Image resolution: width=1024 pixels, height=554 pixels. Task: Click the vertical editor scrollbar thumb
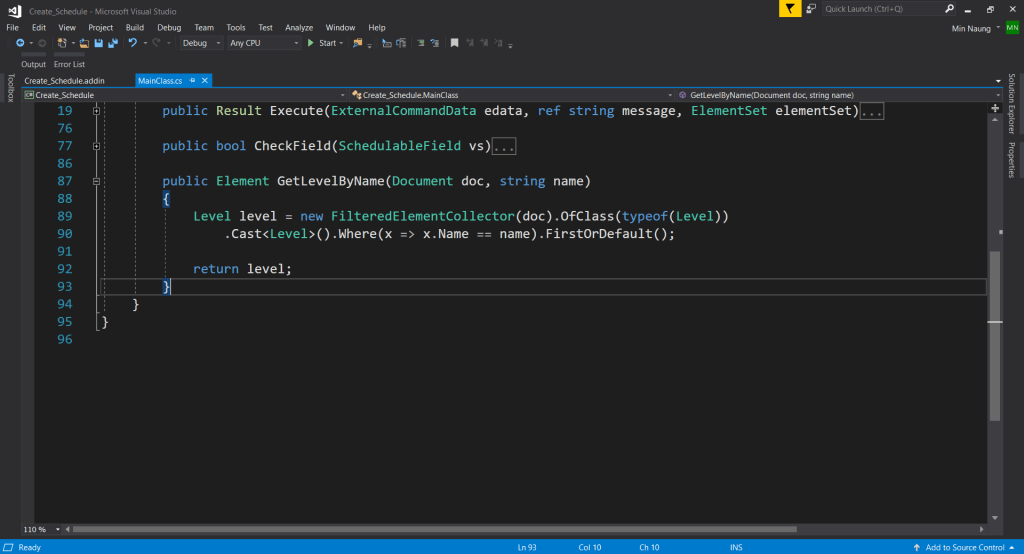pyautogui.click(x=994, y=335)
